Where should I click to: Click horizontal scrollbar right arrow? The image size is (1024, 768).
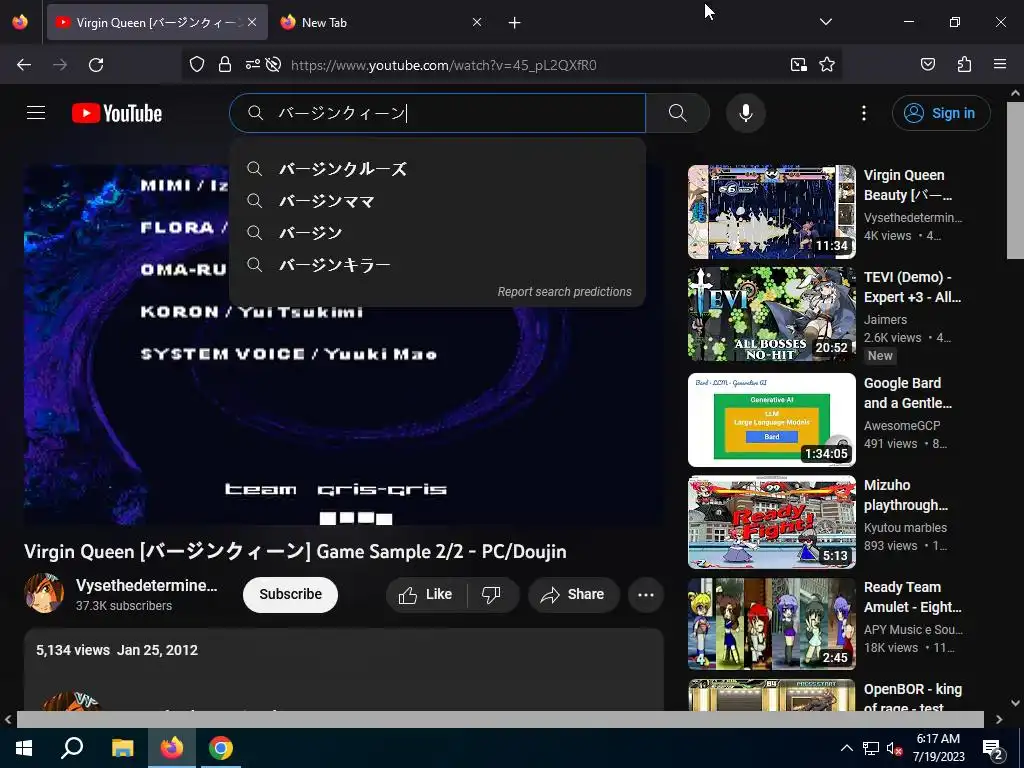pyautogui.click(x=999, y=719)
